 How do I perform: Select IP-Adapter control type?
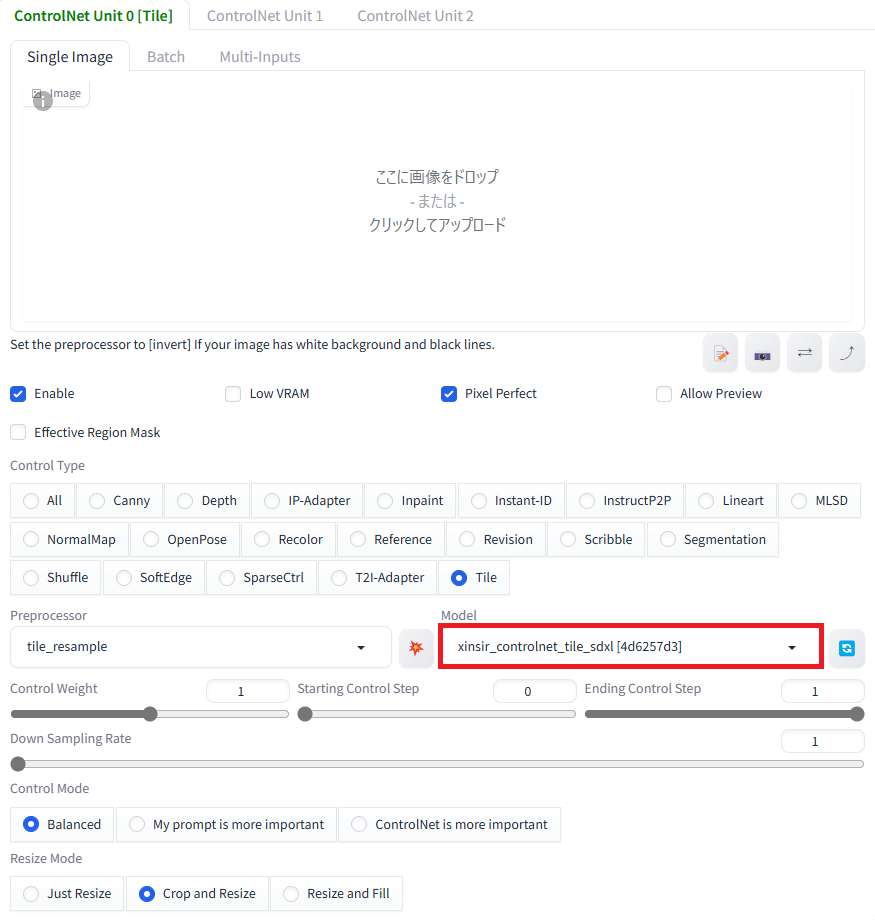[x=307, y=500]
